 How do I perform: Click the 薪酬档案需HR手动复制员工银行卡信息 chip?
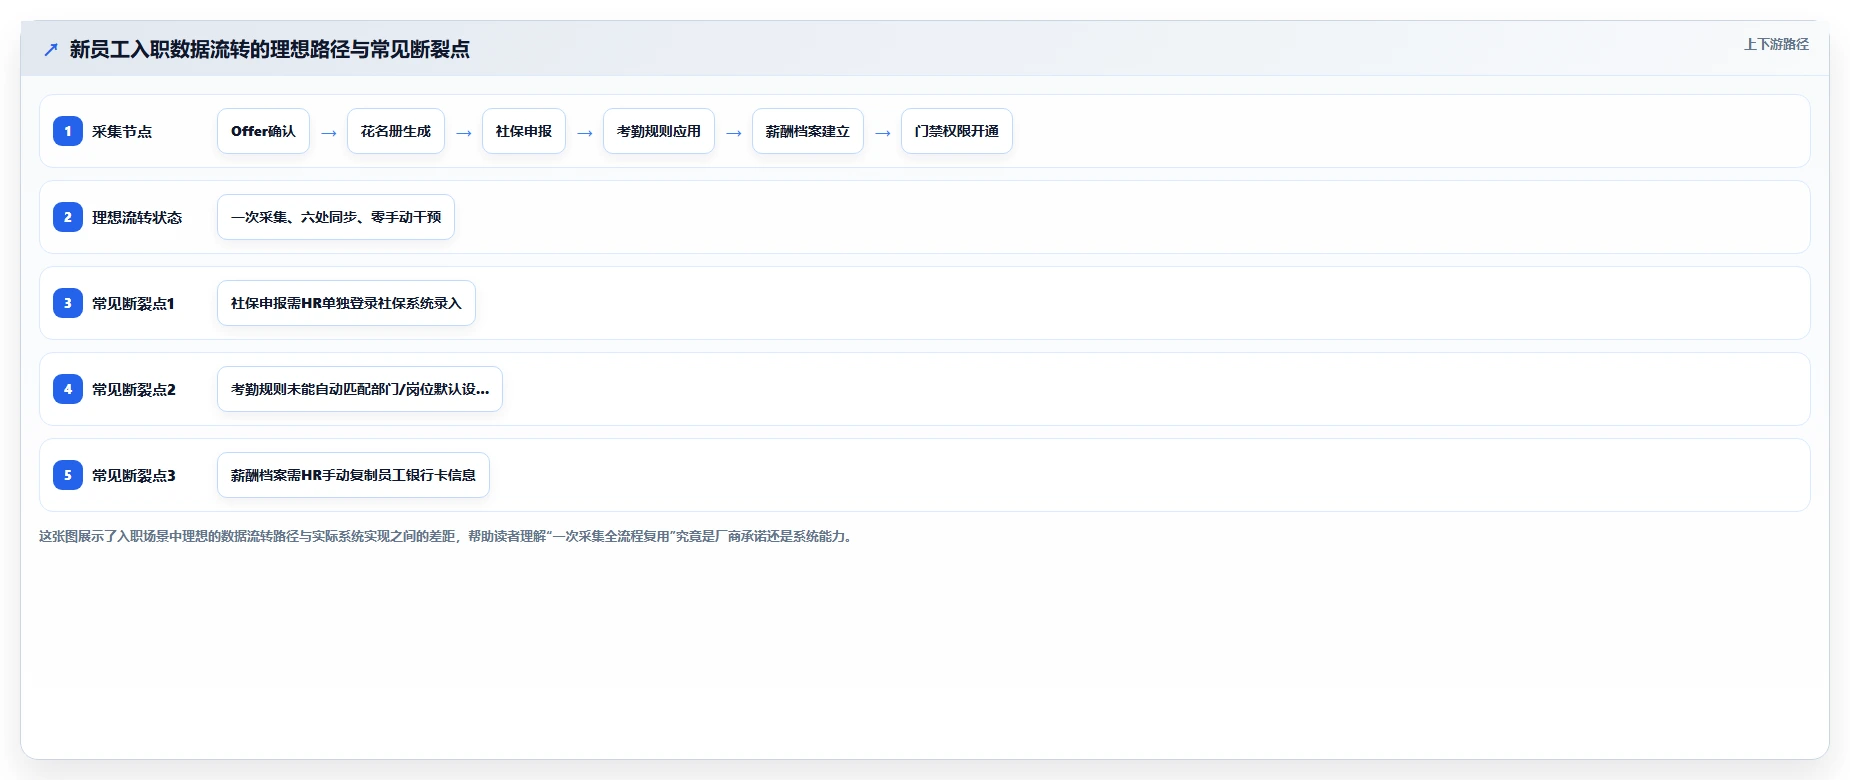click(354, 475)
